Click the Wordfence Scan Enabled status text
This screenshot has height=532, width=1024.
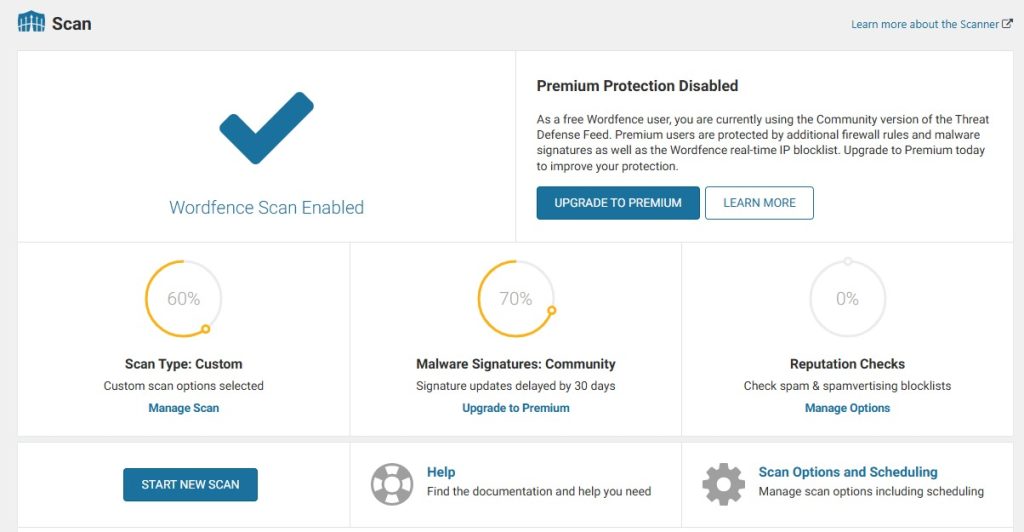[x=266, y=208]
